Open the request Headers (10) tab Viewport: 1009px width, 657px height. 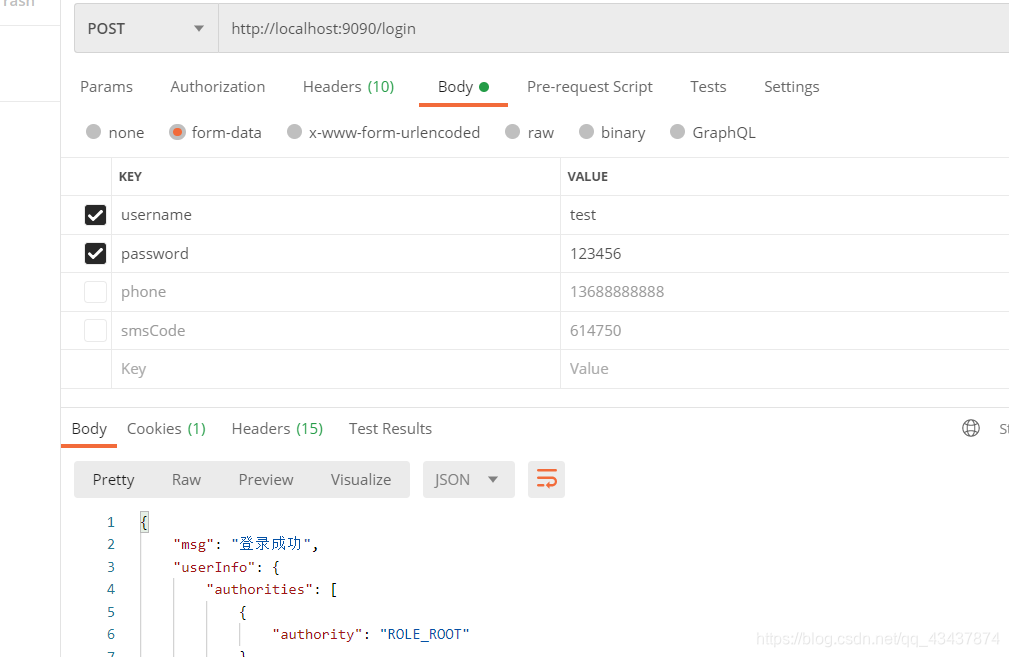pyautogui.click(x=348, y=87)
